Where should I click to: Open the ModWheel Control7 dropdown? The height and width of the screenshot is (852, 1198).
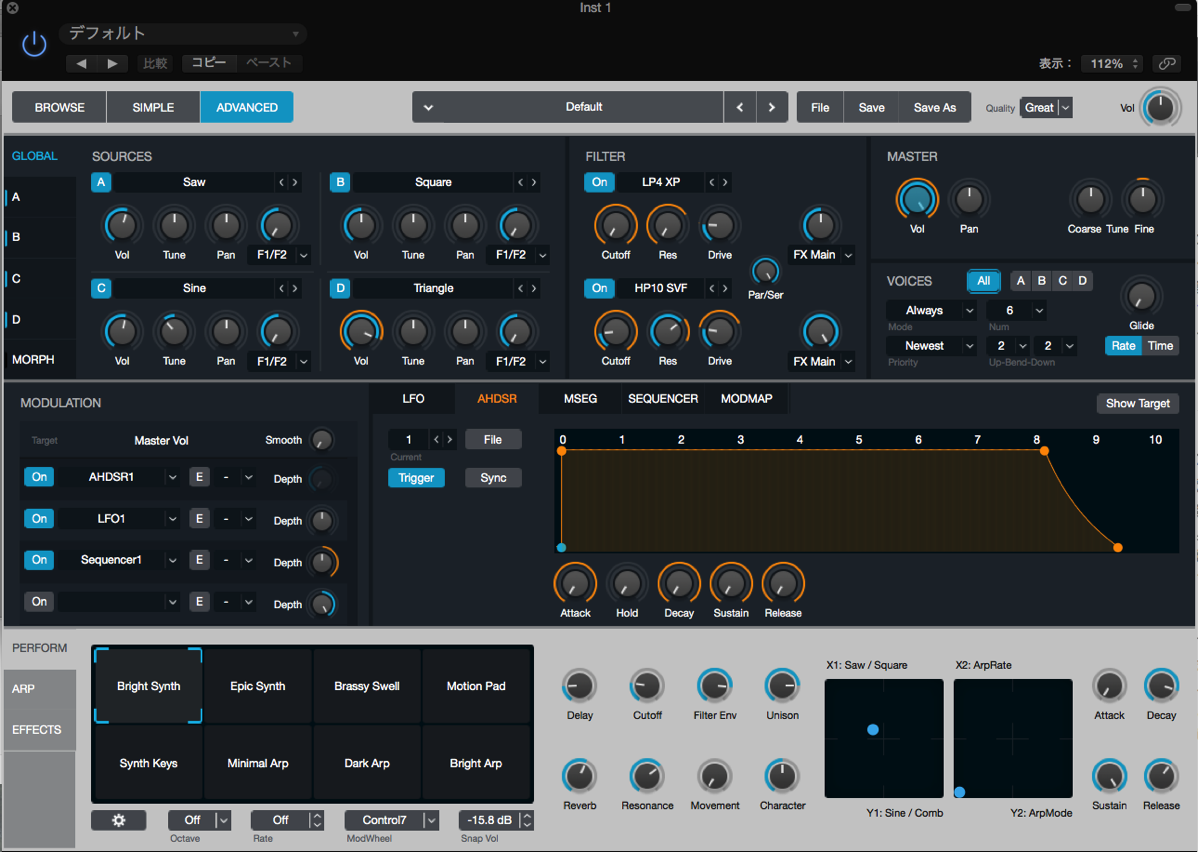391,820
